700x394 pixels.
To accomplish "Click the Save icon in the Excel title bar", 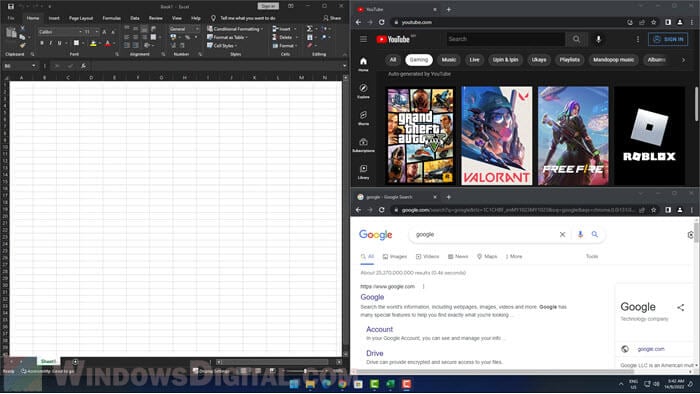I will click(x=11, y=7).
